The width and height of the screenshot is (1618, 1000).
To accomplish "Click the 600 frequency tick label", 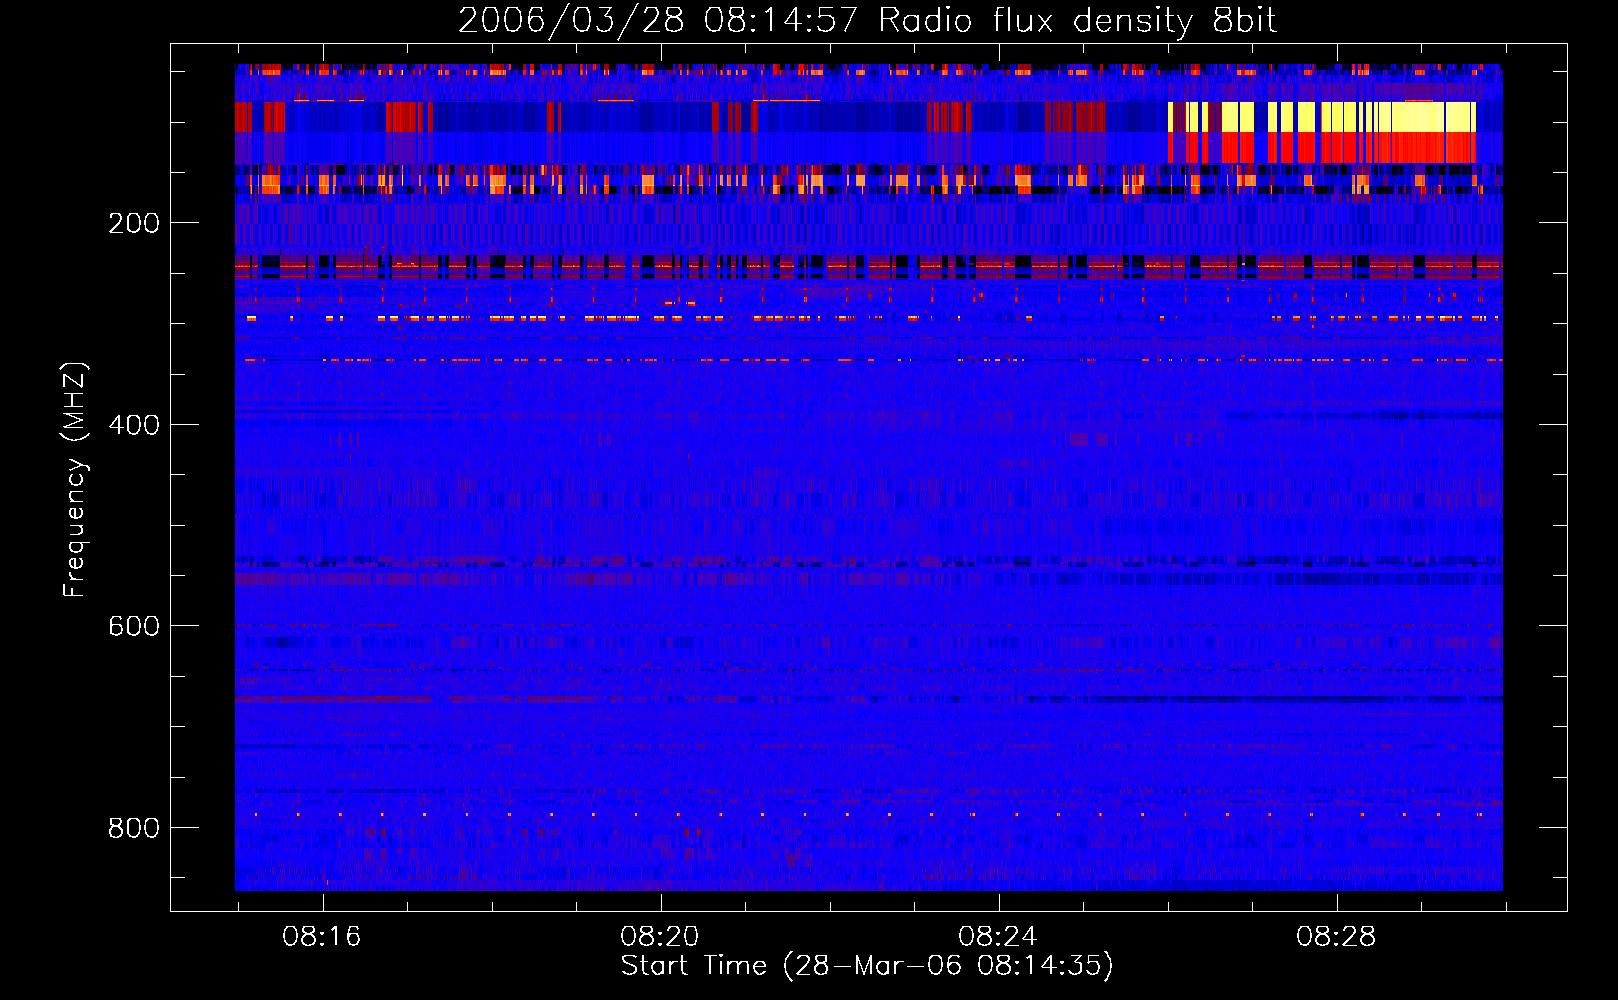I will (134, 626).
